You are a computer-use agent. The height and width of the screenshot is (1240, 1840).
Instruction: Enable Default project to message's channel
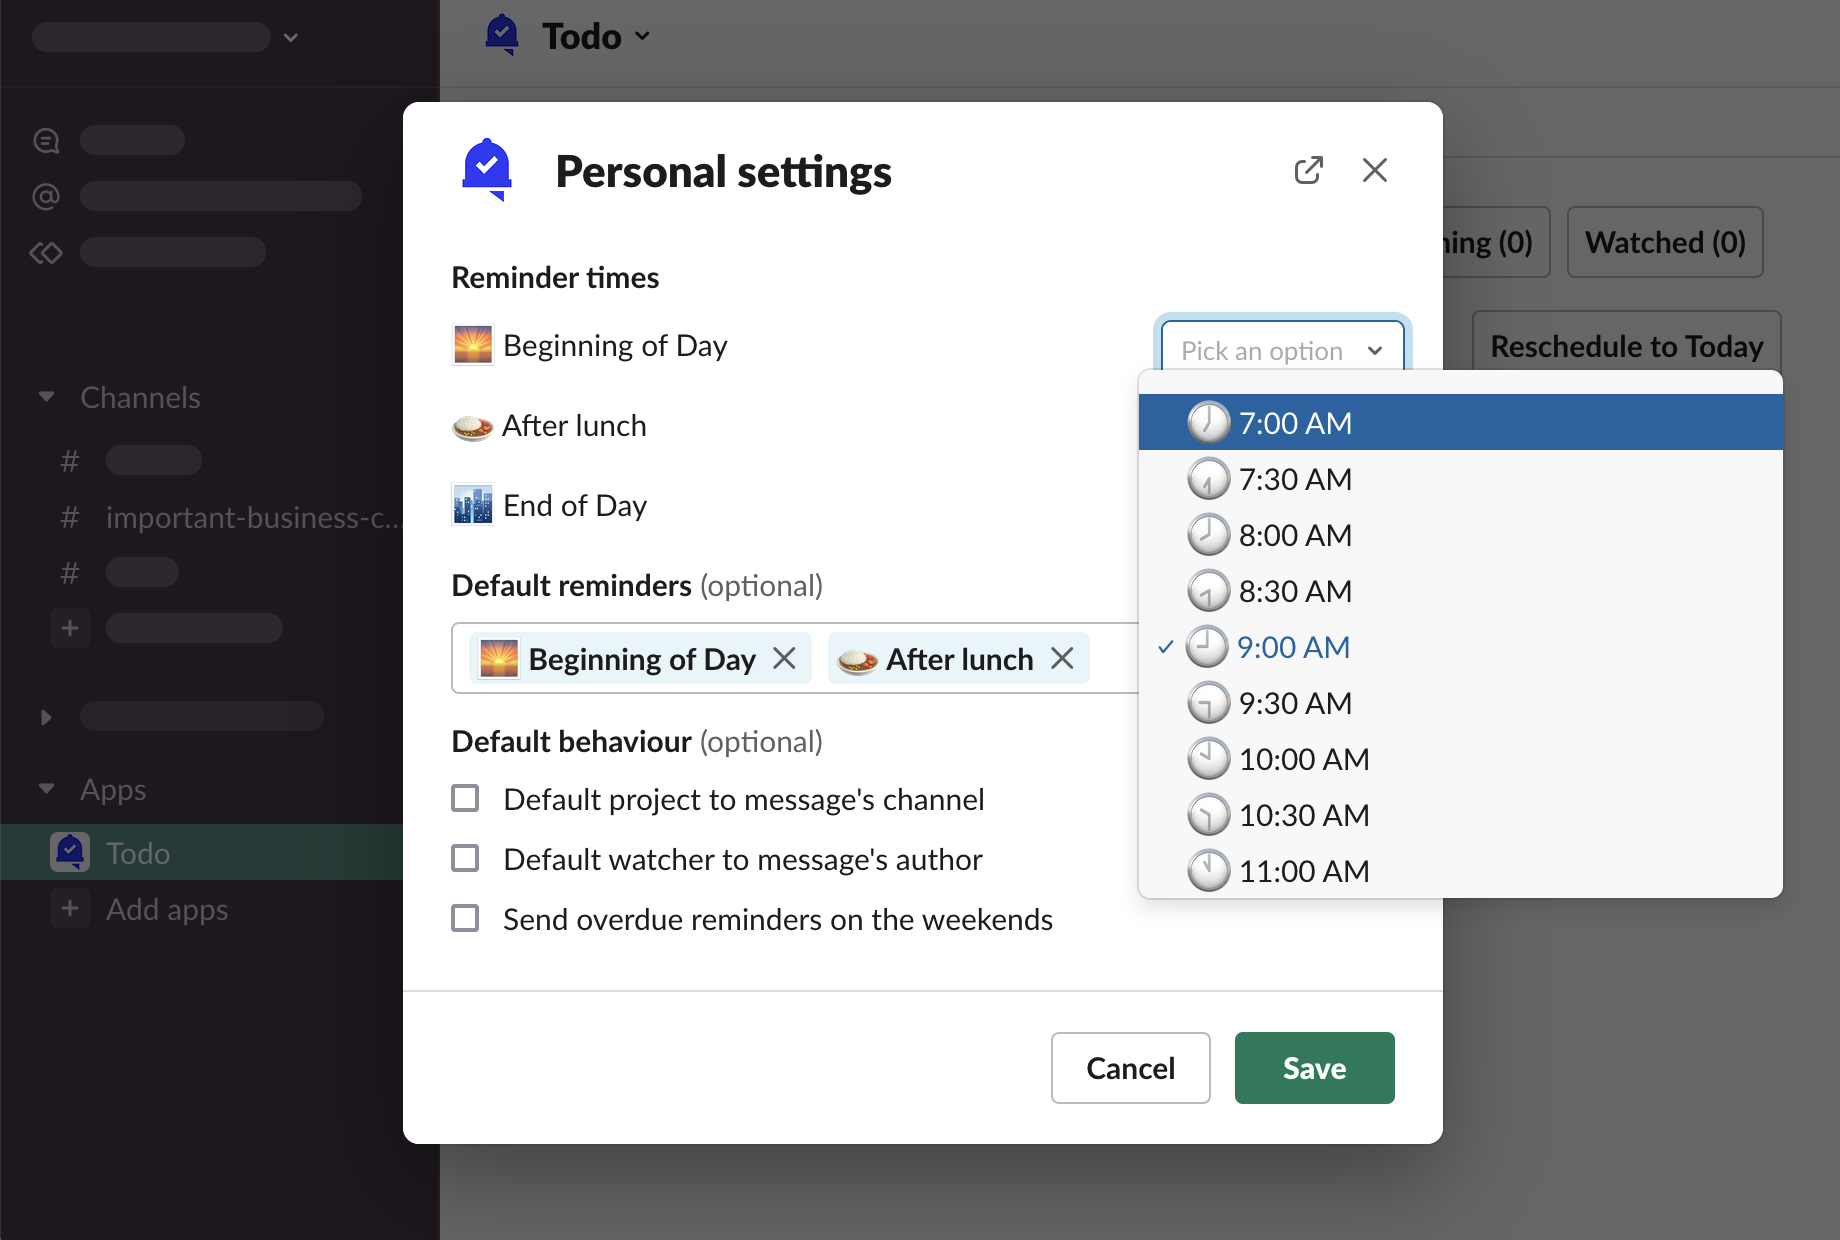click(x=465, y=799)
